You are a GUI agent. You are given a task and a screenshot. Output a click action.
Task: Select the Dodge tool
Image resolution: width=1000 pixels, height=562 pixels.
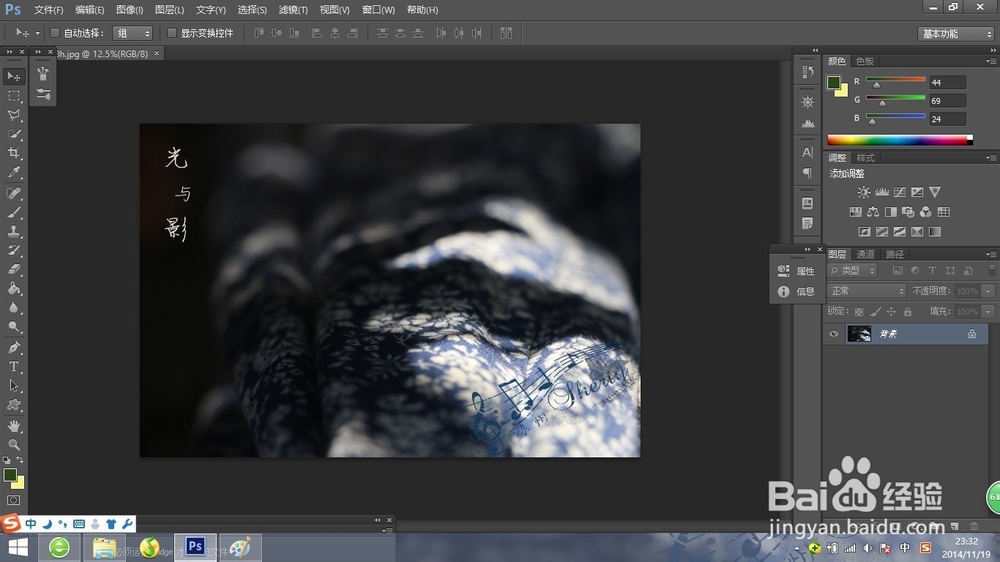13,327
